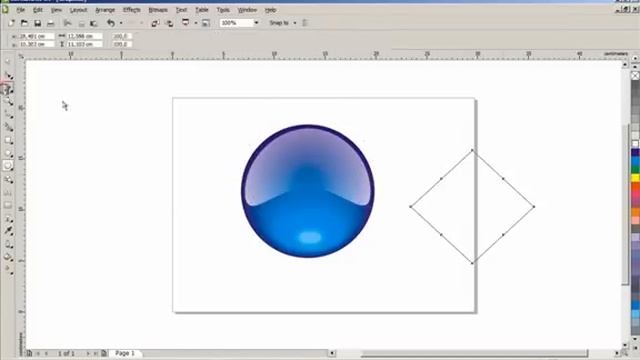Pick the white swatch in color palette
This screenshot has width=640, height=360.
point(635,144)
